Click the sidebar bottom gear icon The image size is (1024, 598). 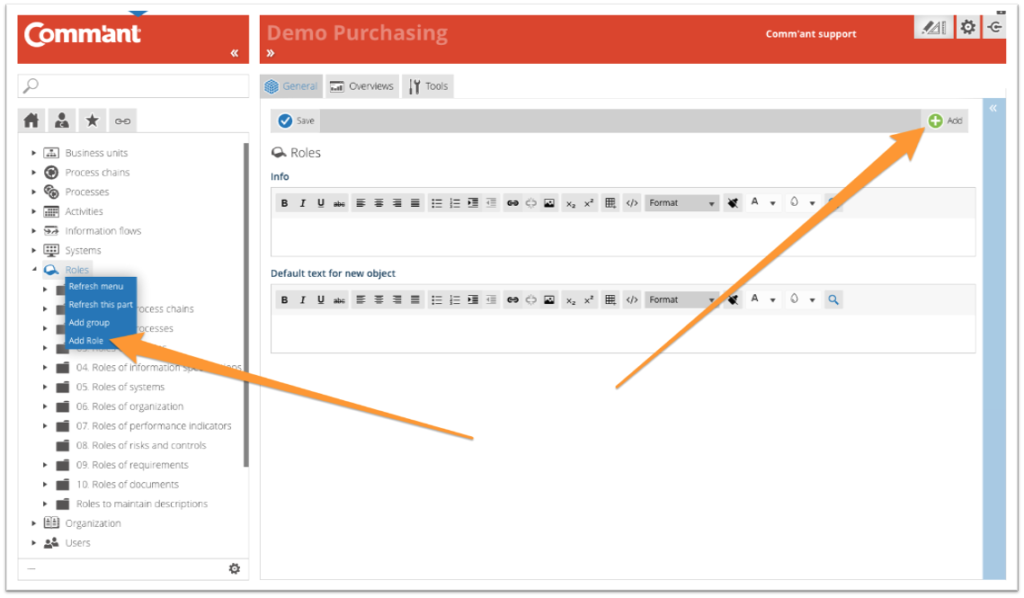tap(234, 568)
